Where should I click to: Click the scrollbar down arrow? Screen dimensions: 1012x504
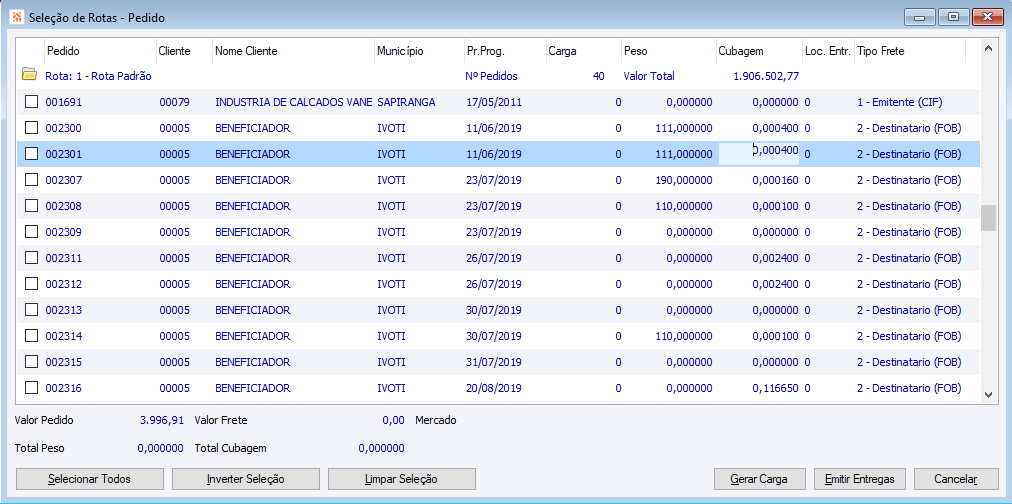pos(987,394)
